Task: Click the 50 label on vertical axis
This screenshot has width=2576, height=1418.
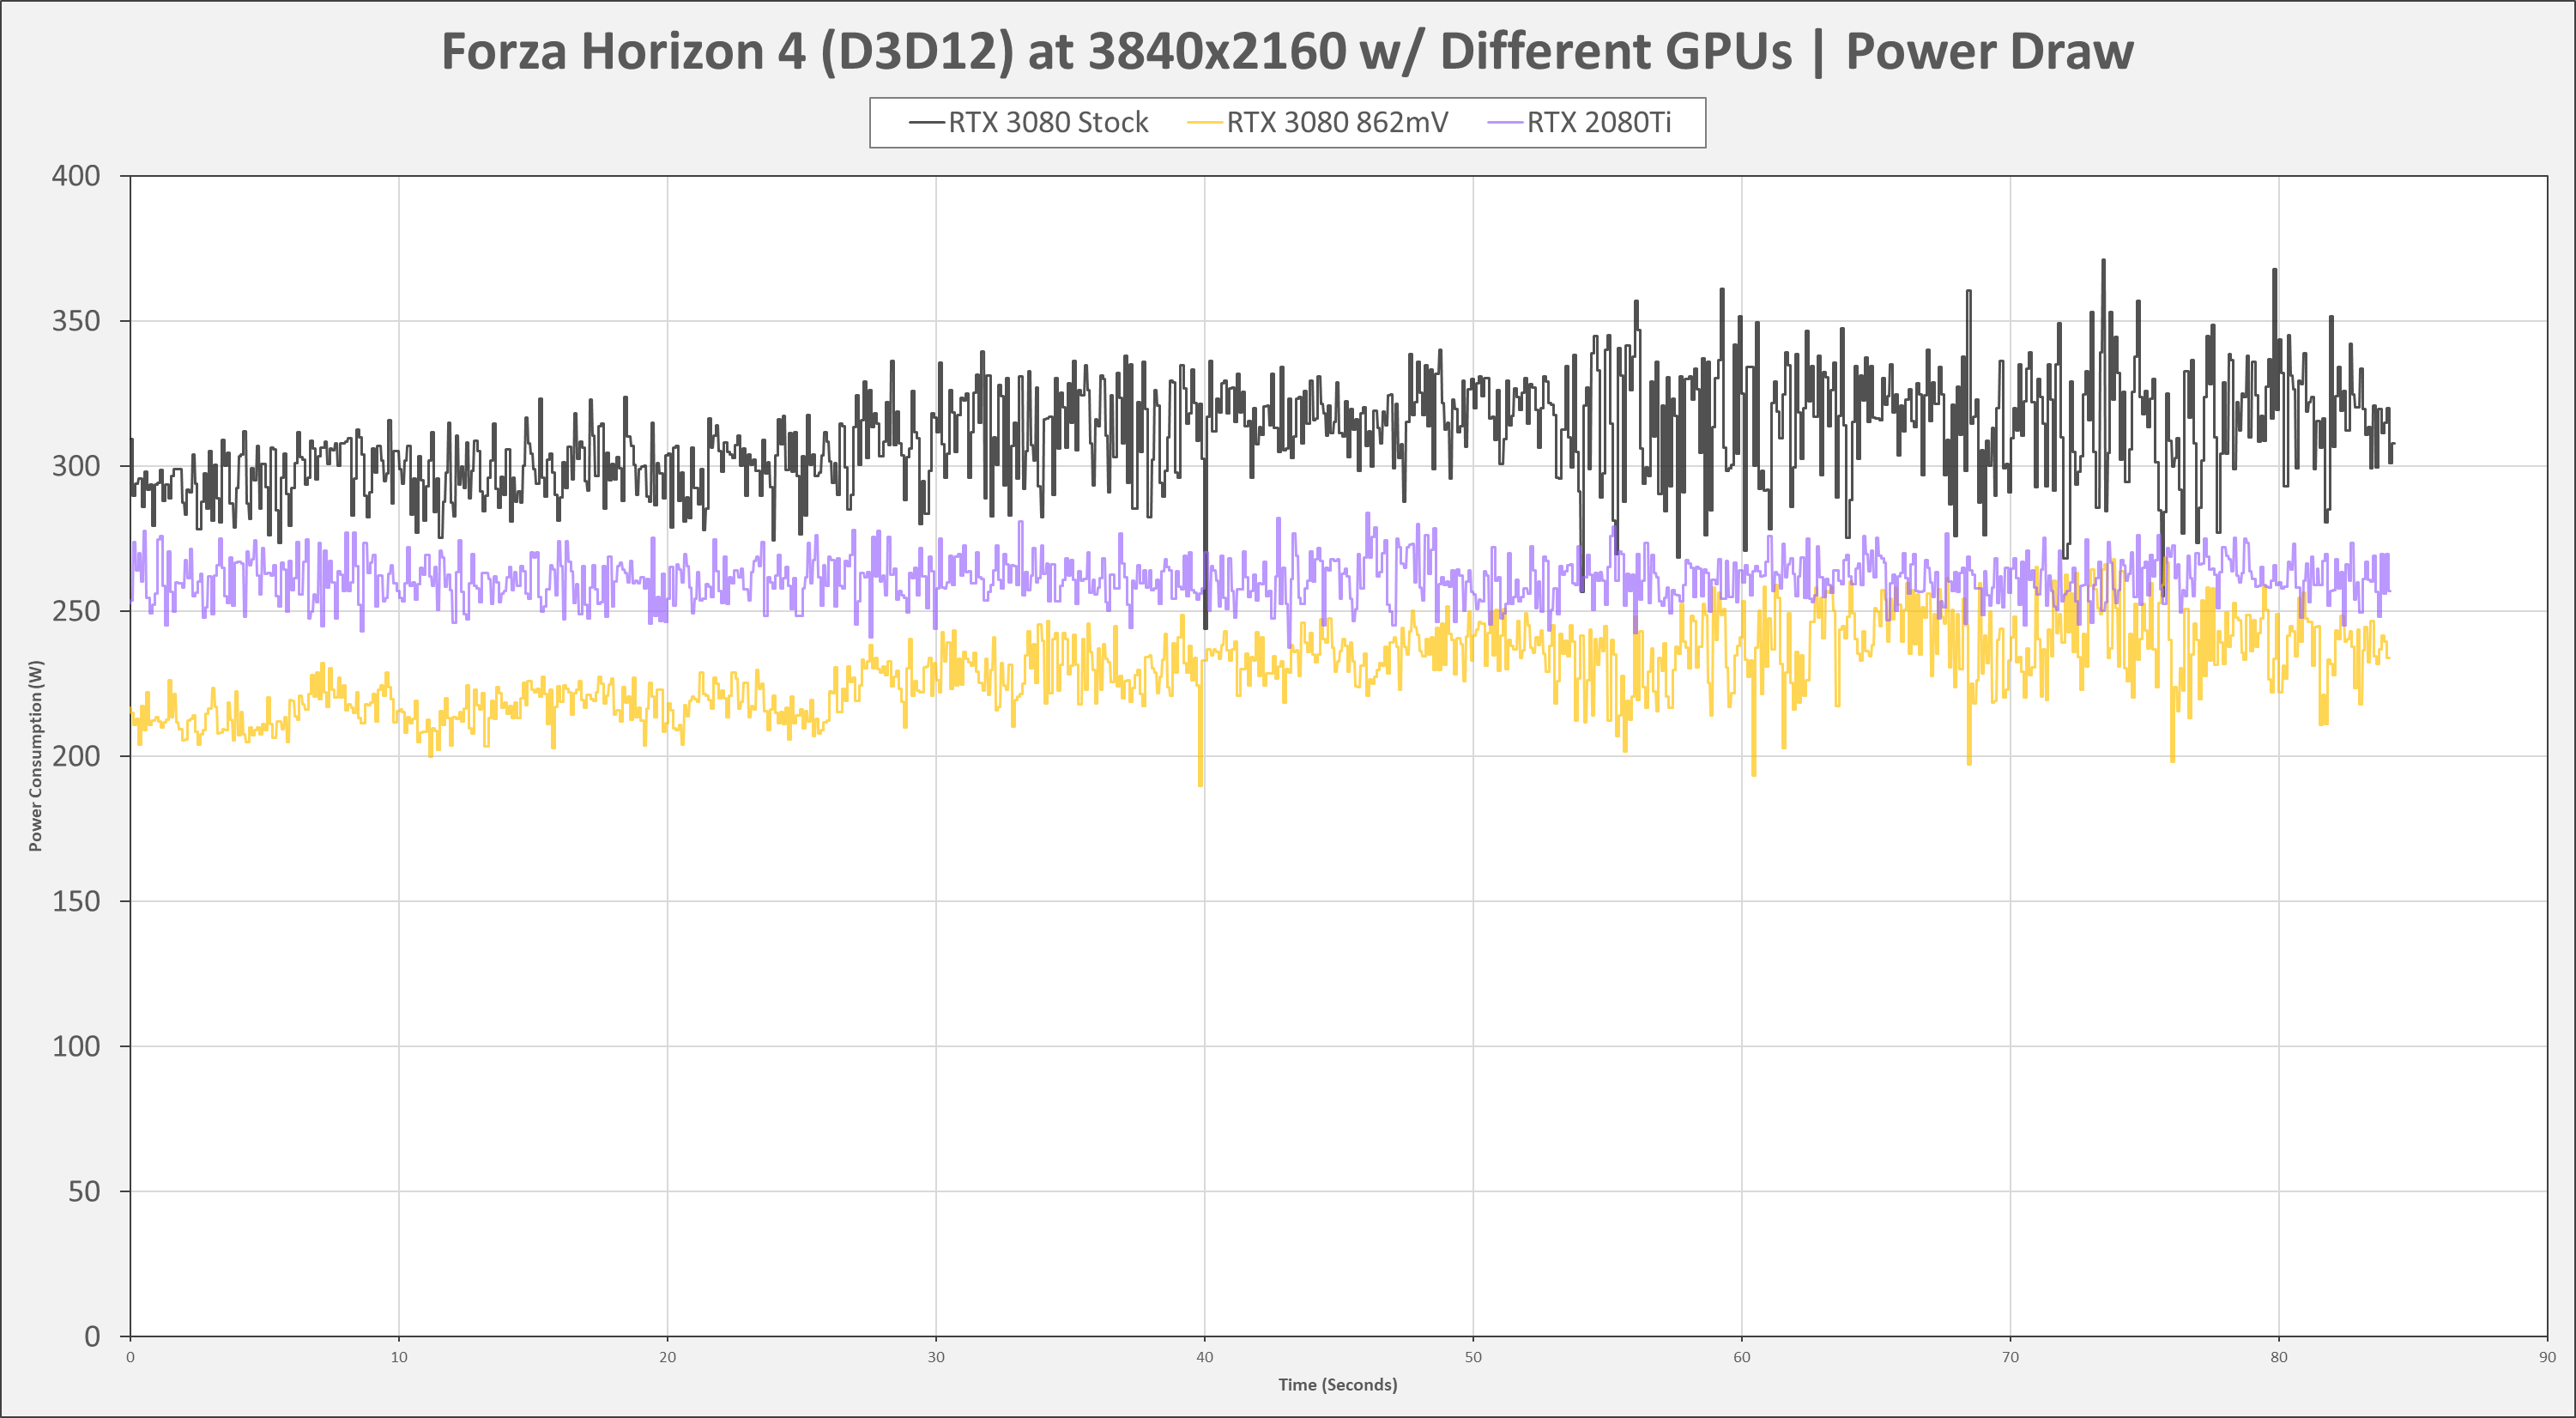Action: (x=84, y=1191)
